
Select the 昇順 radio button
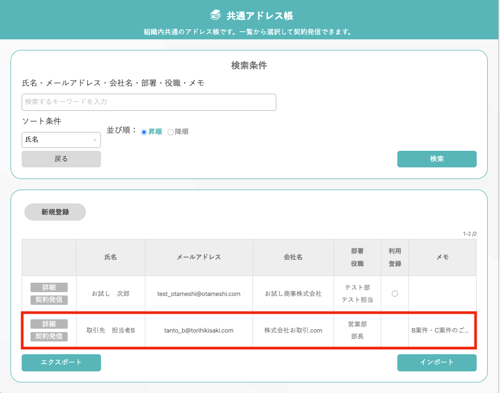(x=144, y=132)
